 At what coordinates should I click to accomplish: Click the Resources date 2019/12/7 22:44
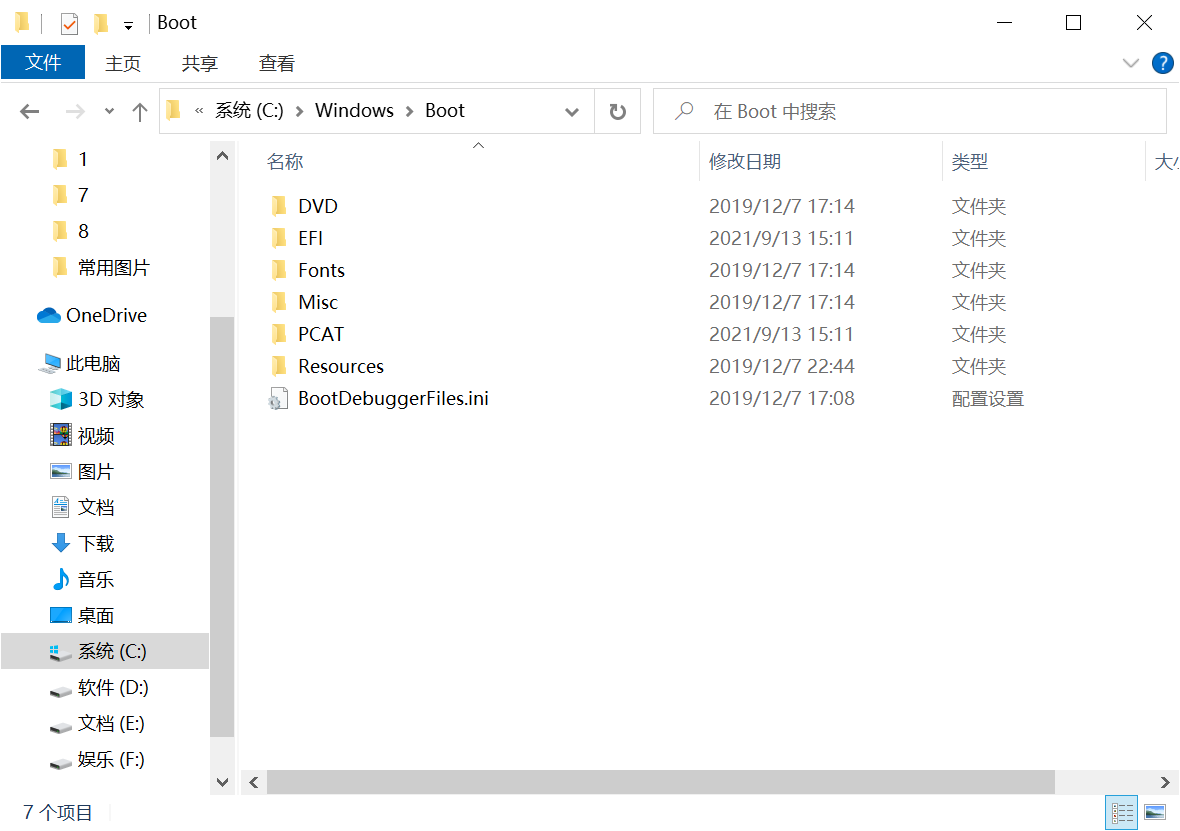click(x=781, y=366)
